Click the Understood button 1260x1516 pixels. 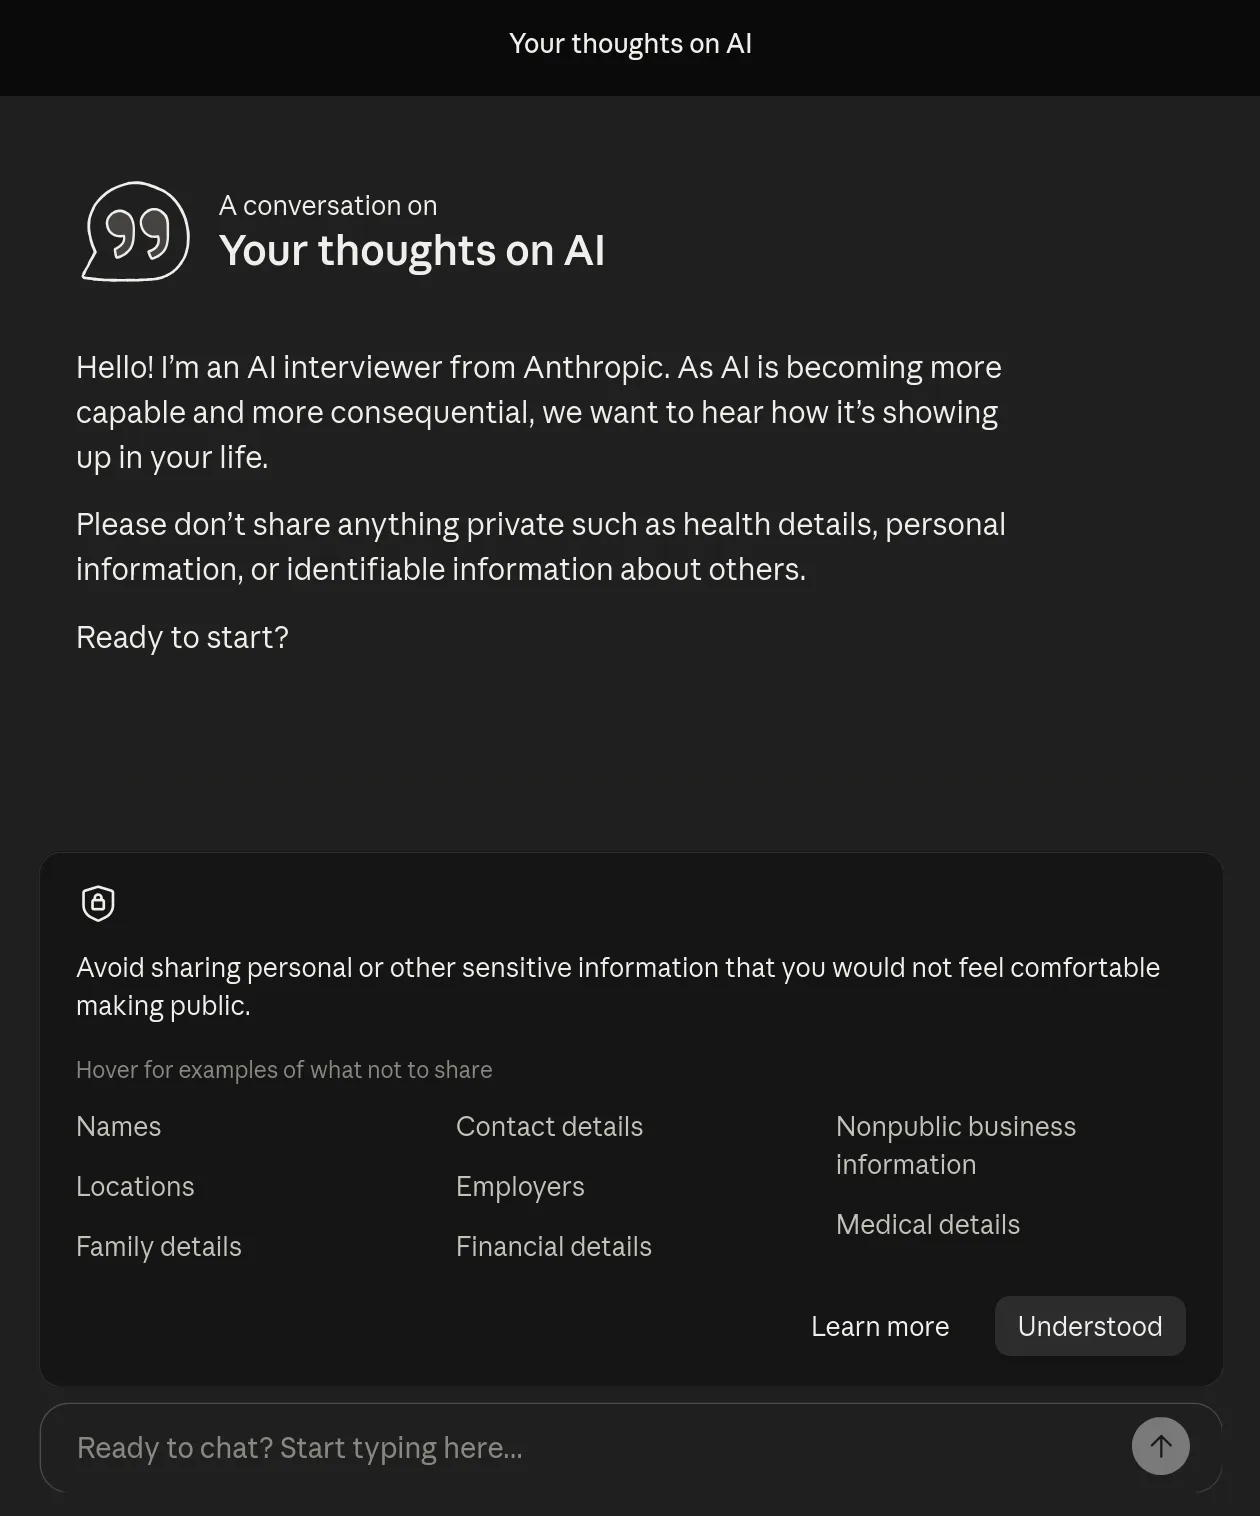pos(1090,1326)
